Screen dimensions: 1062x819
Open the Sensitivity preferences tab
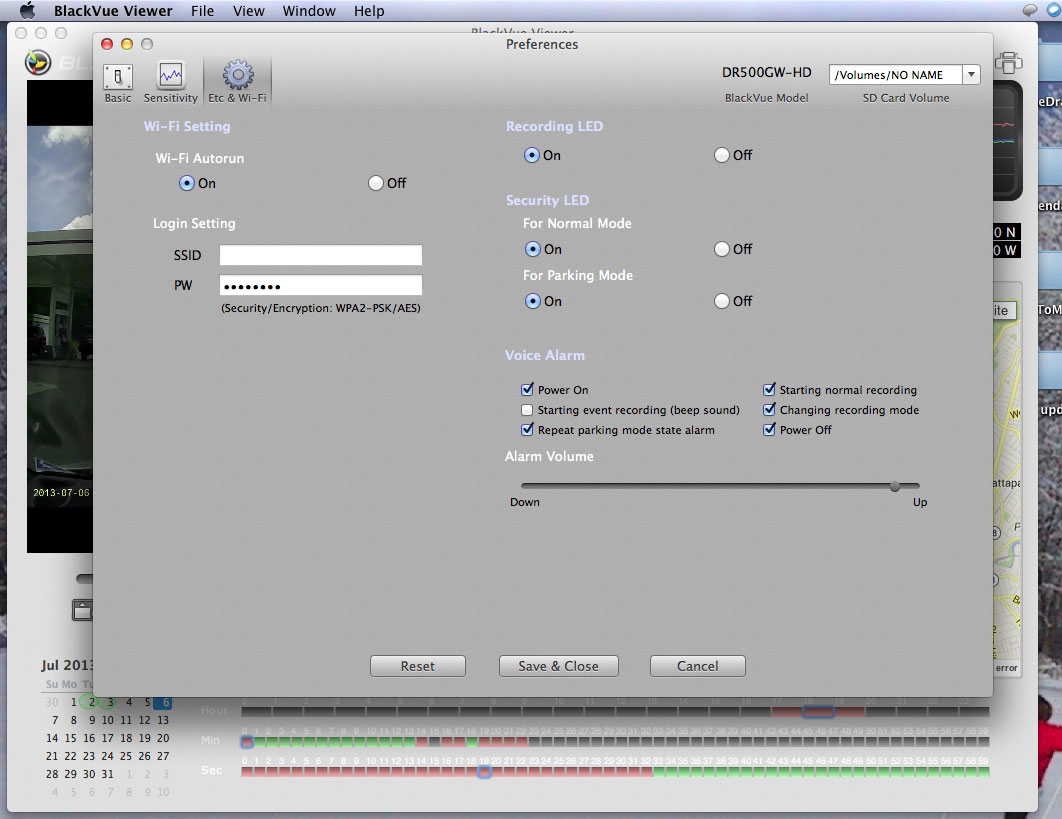171,83
